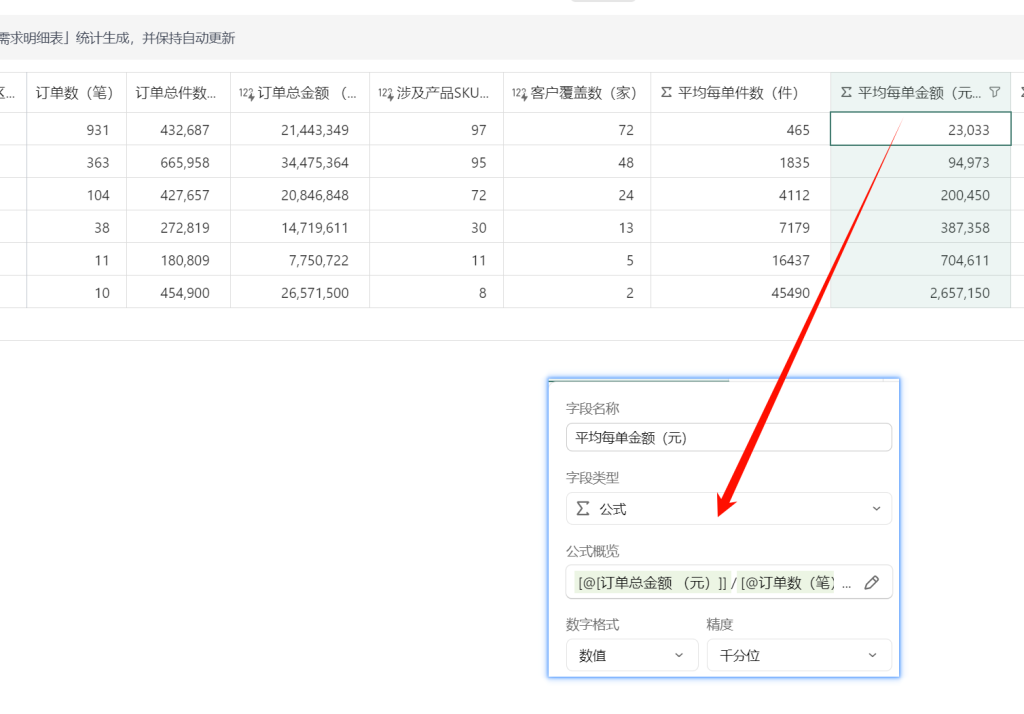Click the order count cell 104

click(x=76, y=195)
